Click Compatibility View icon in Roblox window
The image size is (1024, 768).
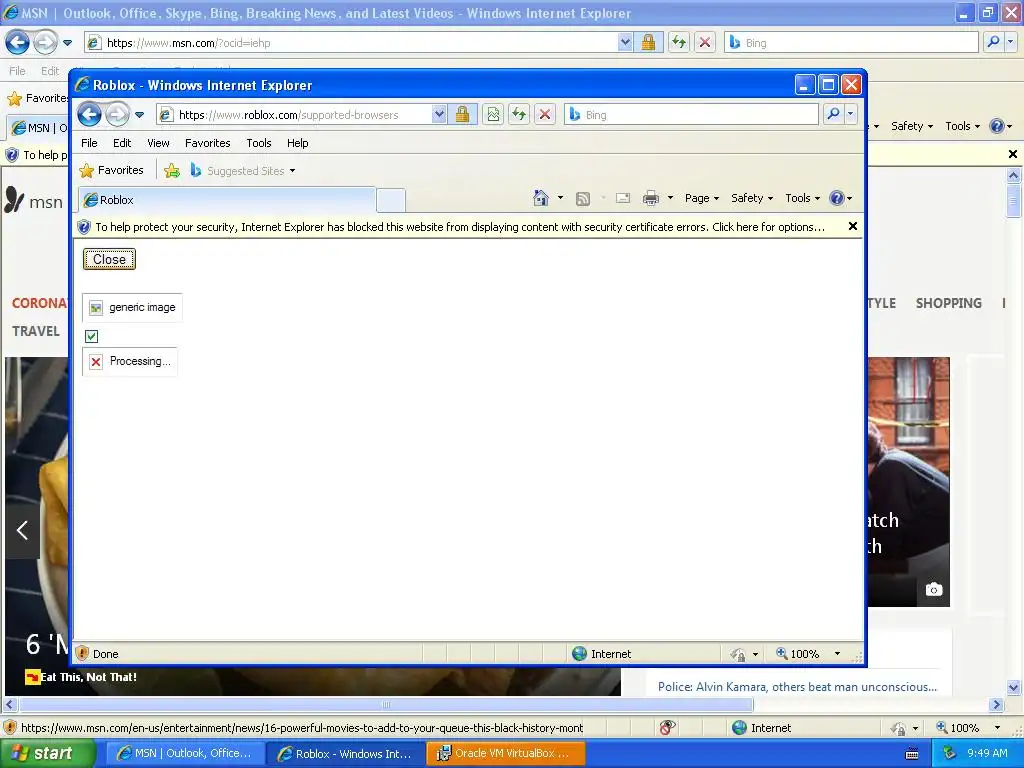pyautogui.click(x=493, y=115)
